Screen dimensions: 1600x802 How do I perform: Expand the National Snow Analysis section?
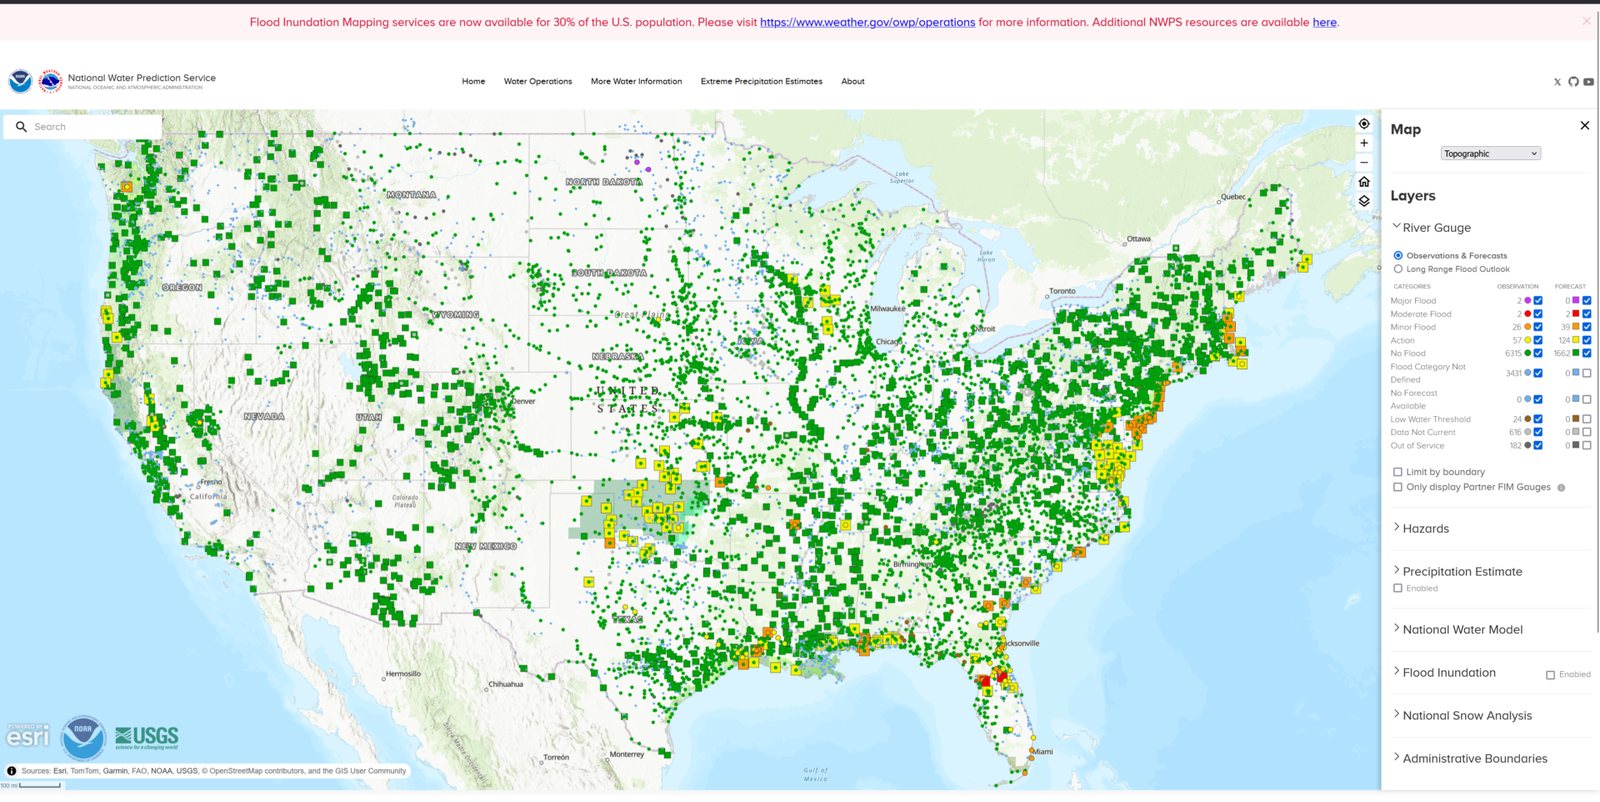pos(1462,716)
